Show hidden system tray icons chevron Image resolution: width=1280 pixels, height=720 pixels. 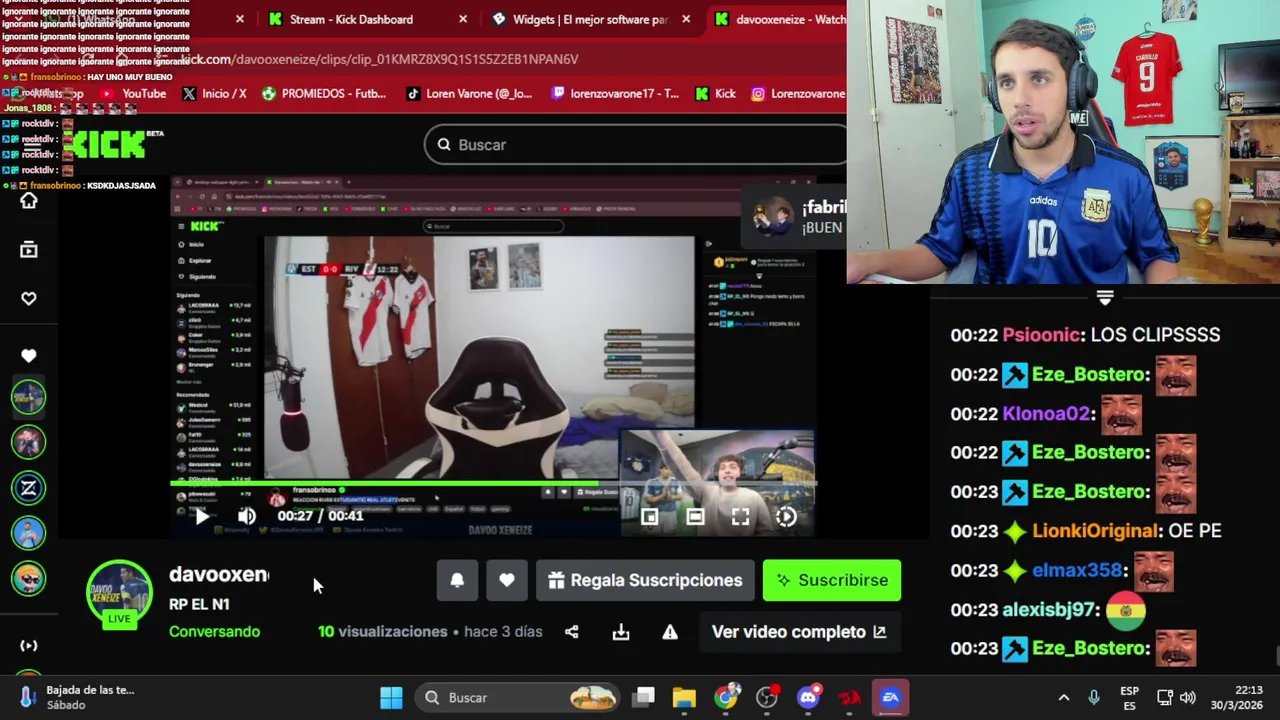click(x=1064, y=698)
